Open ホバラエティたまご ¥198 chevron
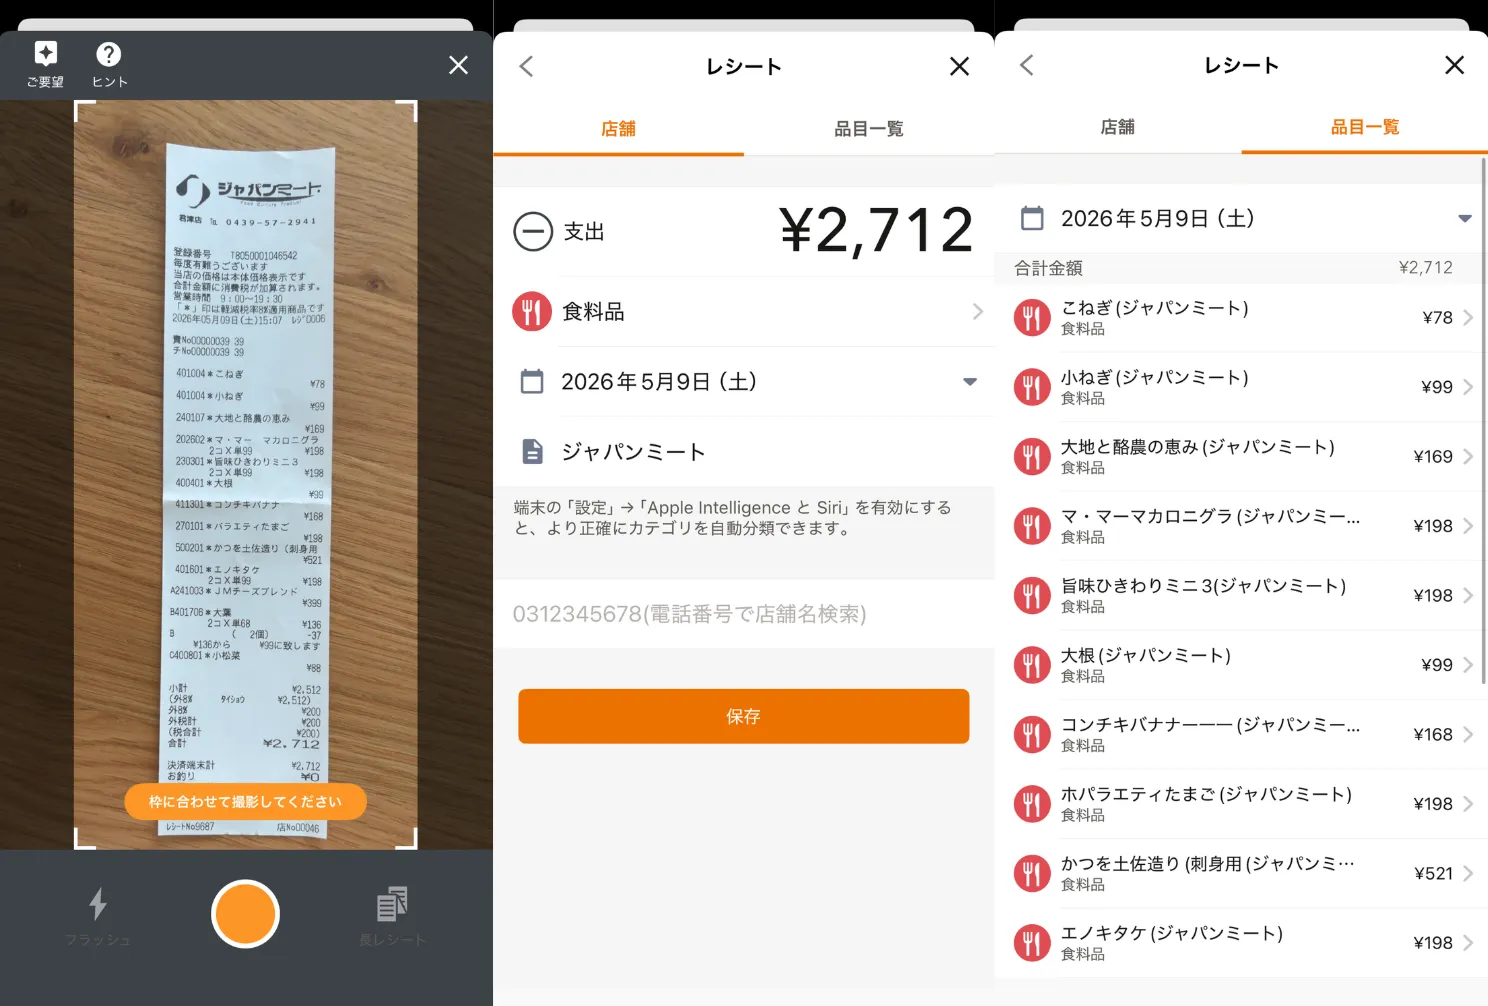 (x=1467, y=804)
